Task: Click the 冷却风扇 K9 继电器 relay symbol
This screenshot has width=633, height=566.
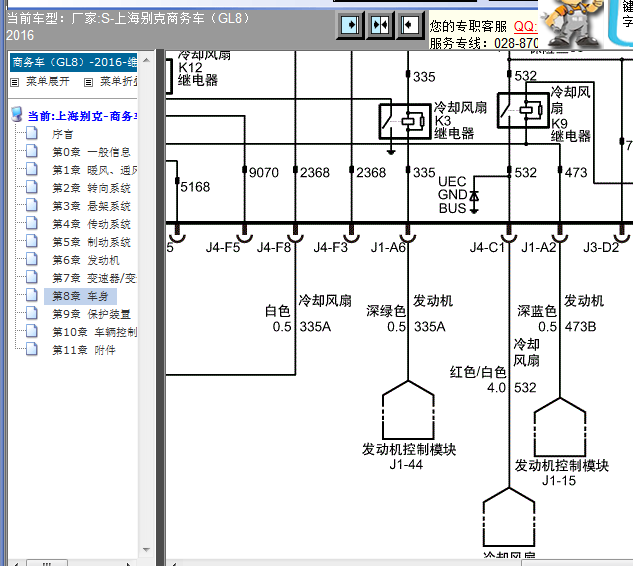Action: click(x=523, y=110)
